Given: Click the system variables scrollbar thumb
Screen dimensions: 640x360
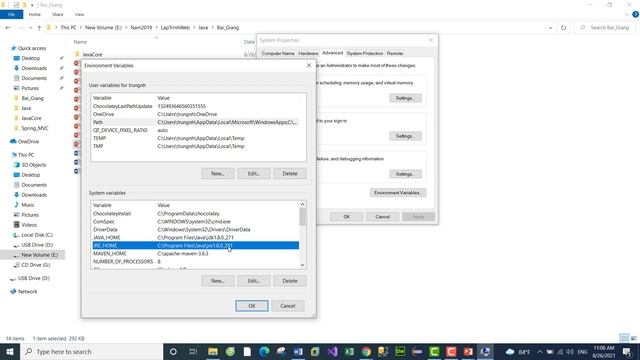Looking at the screenshot, I should (x=302, y=217).
